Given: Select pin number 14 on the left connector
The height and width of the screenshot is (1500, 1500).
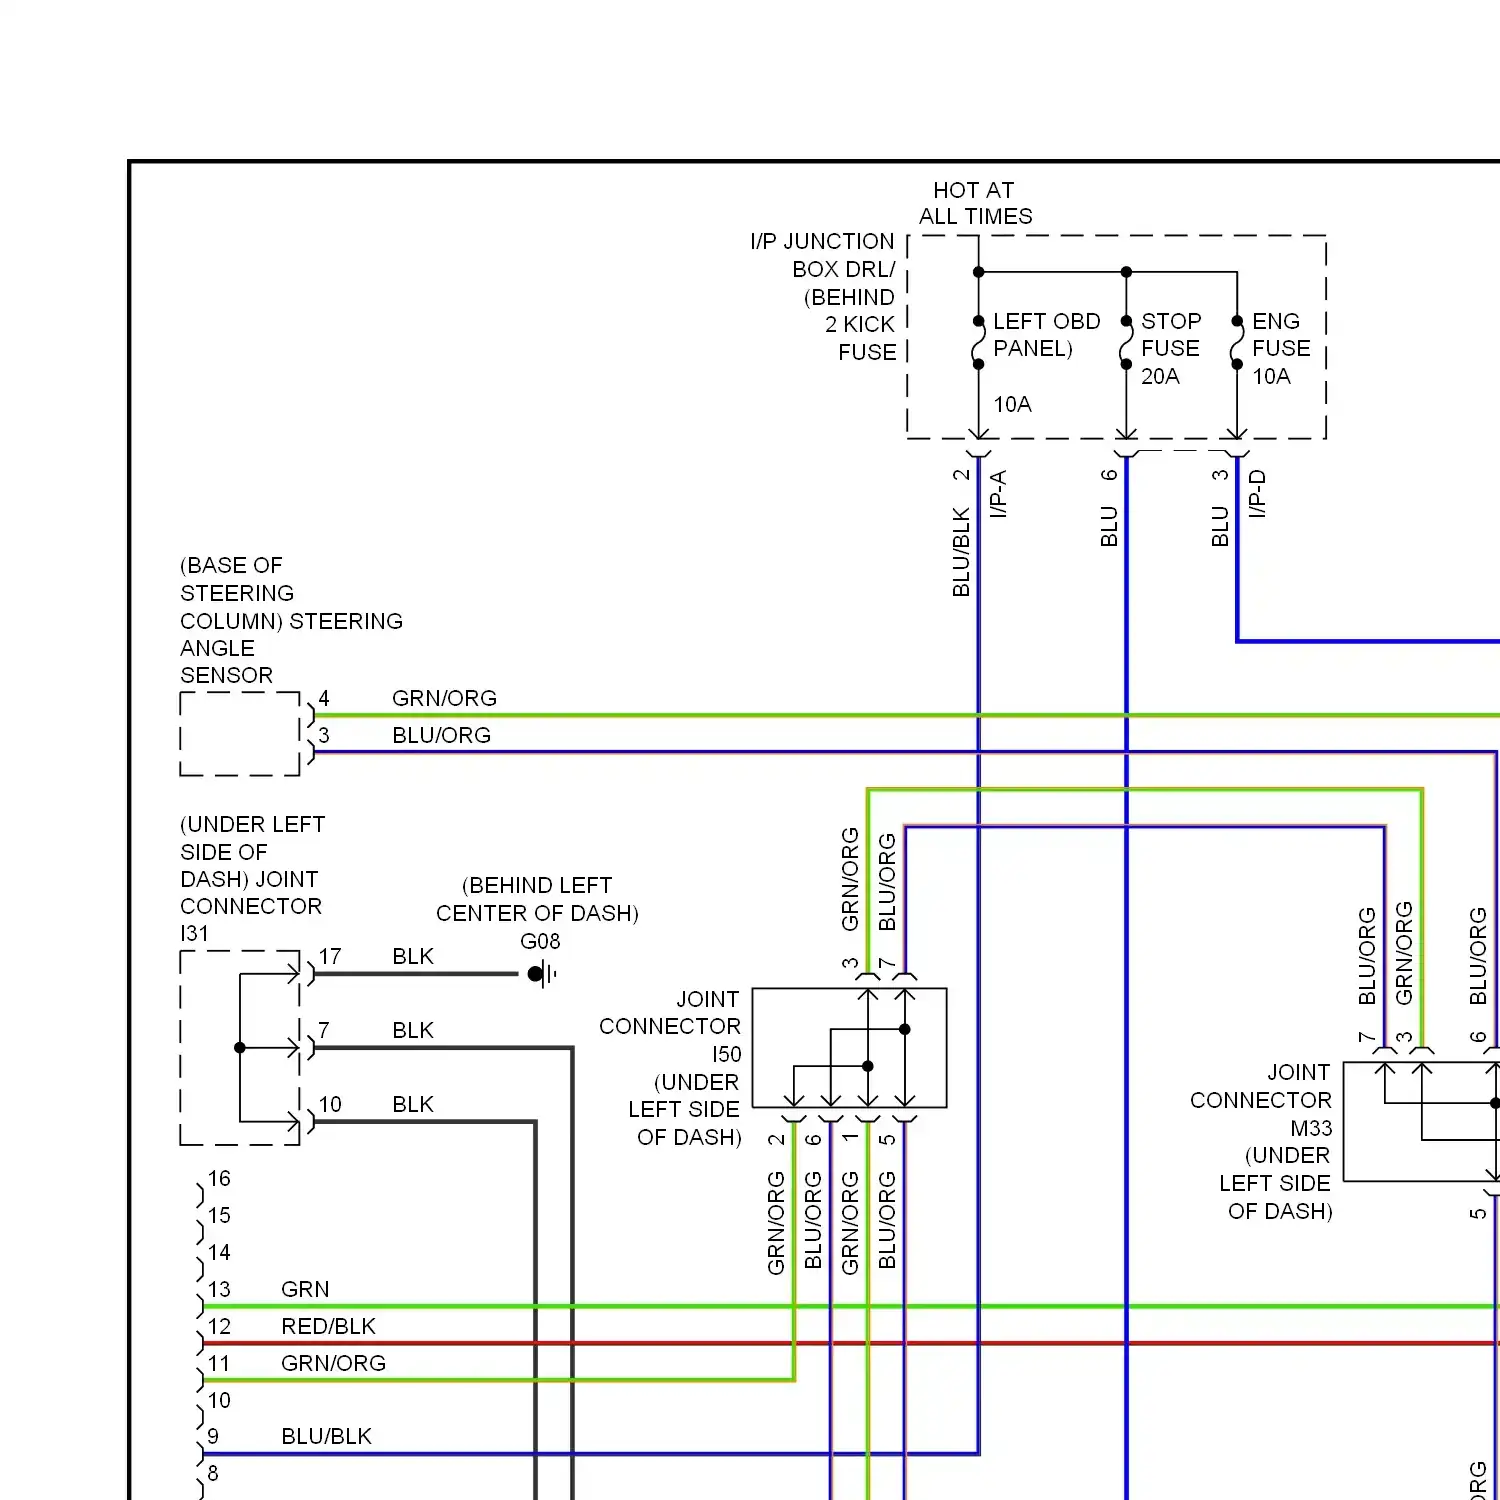Looking at the screenshot, I should [x=219, y=1252].
